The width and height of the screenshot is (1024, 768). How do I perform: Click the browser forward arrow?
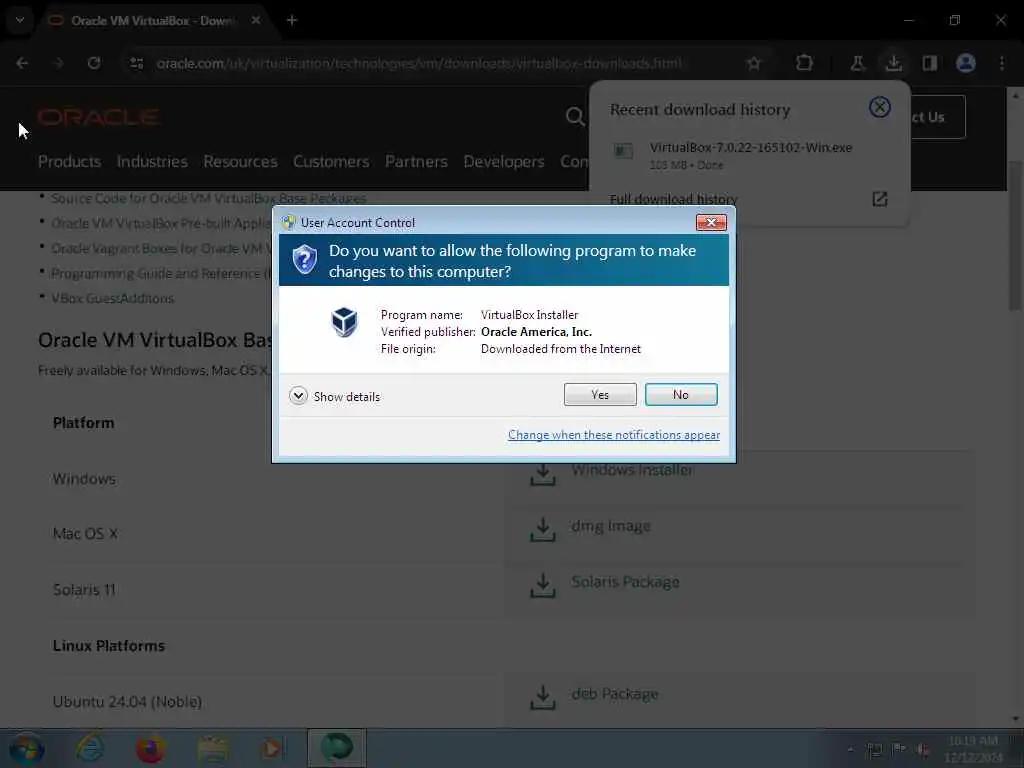(58, 63)
